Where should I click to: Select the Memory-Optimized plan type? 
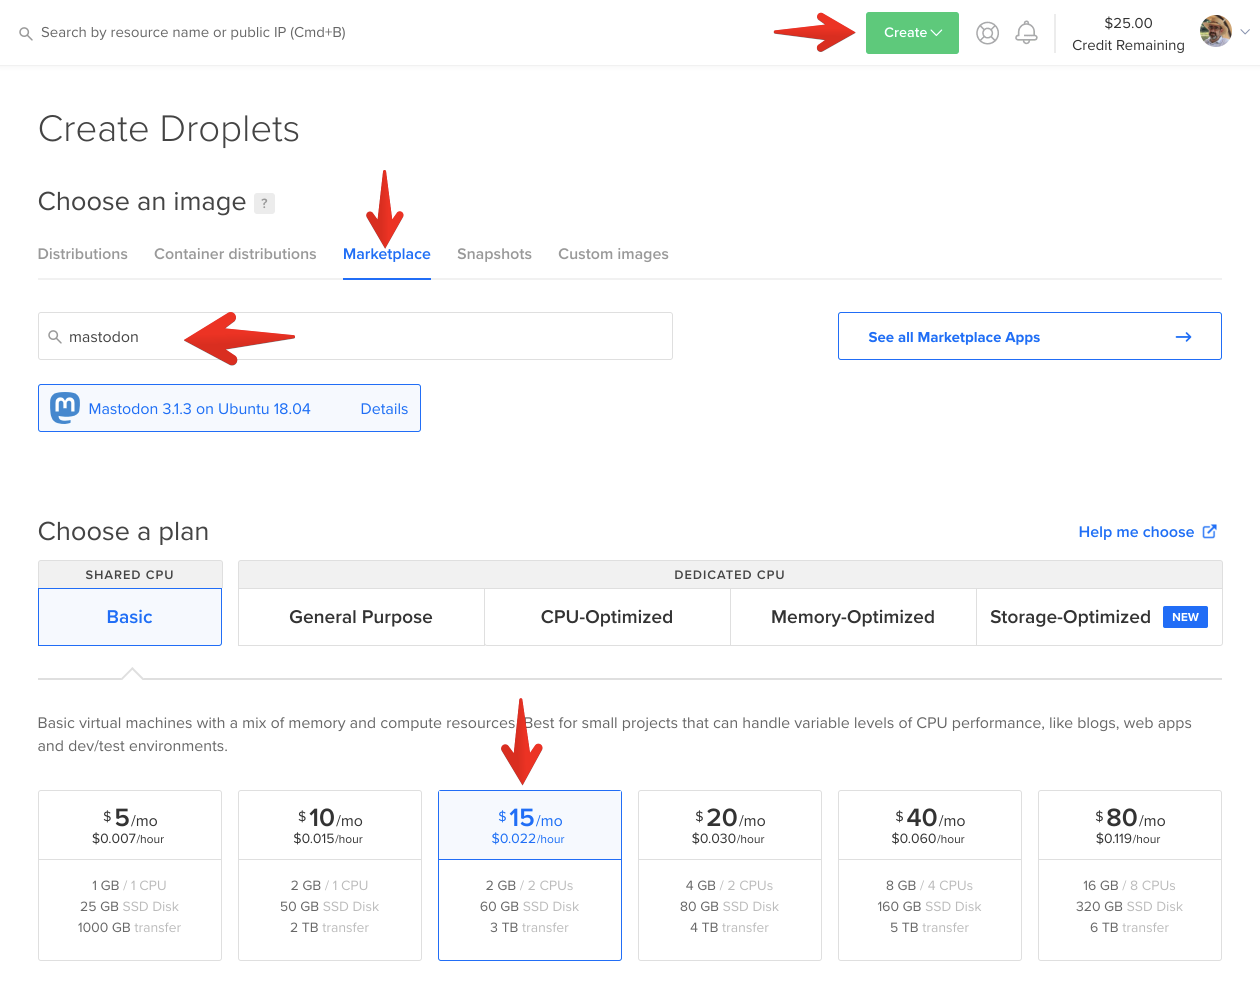click(853, 617)
